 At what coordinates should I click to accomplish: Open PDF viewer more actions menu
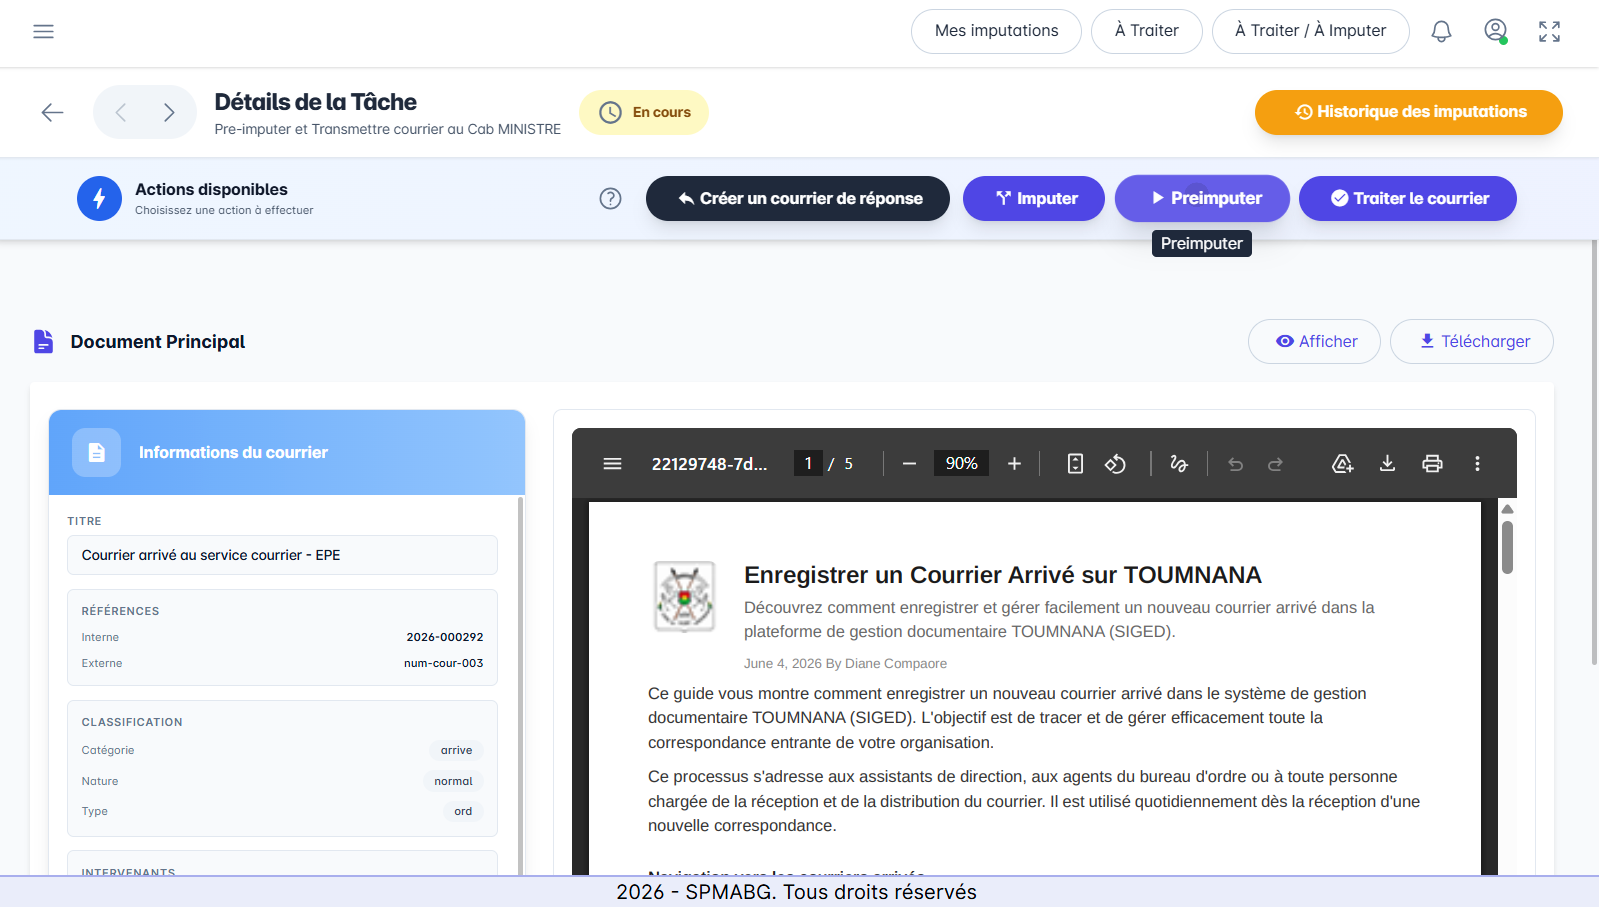pyautogui.click(x=1477, y=463)
